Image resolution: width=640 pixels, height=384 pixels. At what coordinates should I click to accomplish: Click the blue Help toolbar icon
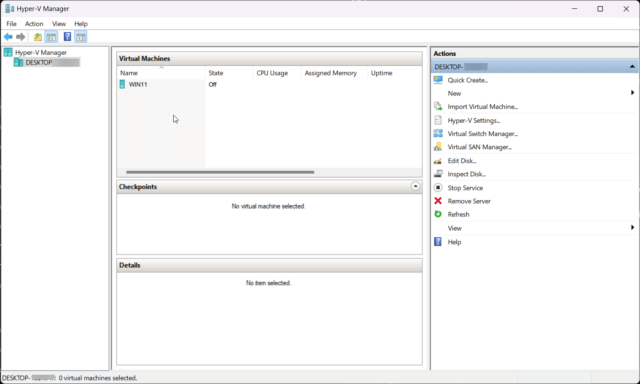[67, 37]
